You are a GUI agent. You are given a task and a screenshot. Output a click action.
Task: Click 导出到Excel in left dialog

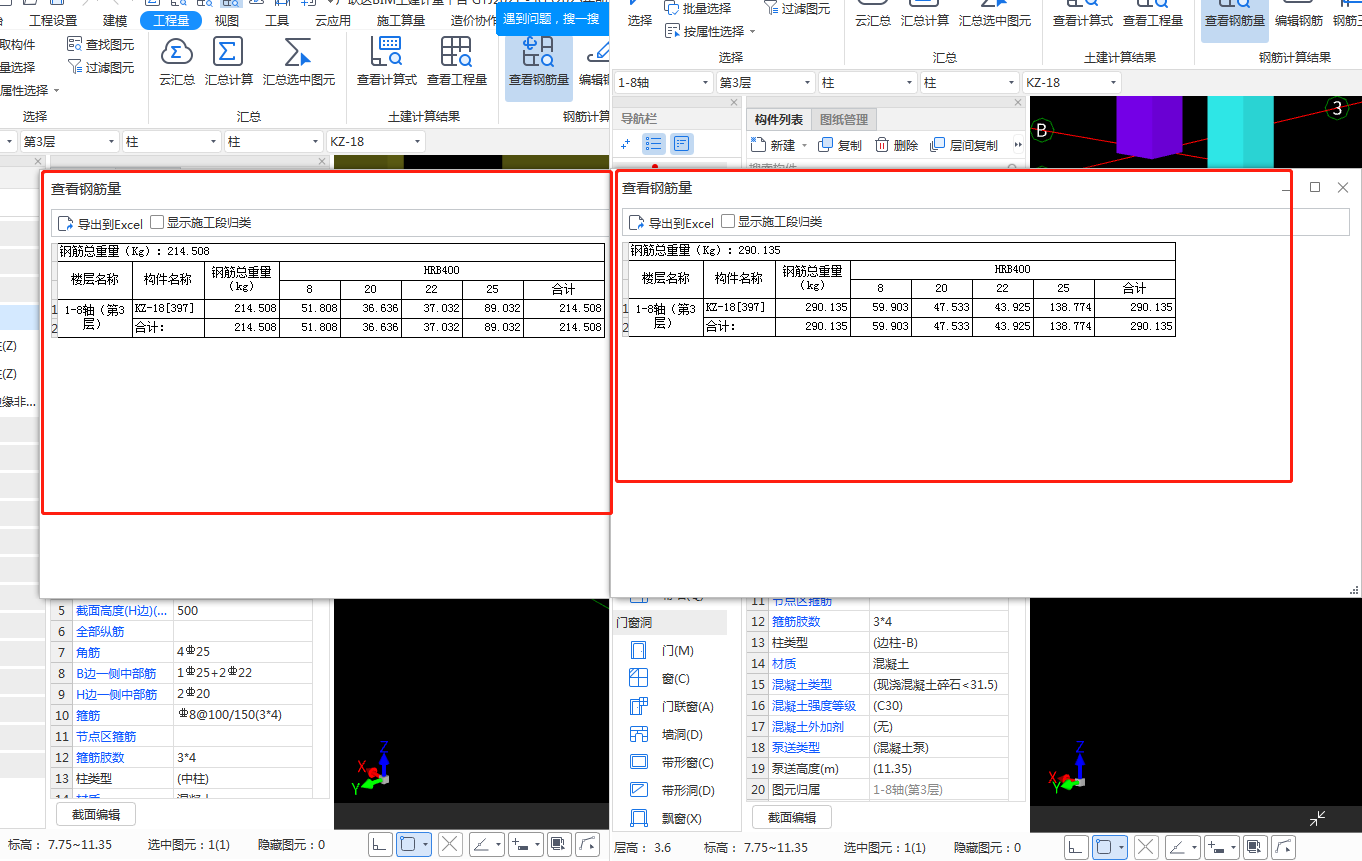coord(100,224)
